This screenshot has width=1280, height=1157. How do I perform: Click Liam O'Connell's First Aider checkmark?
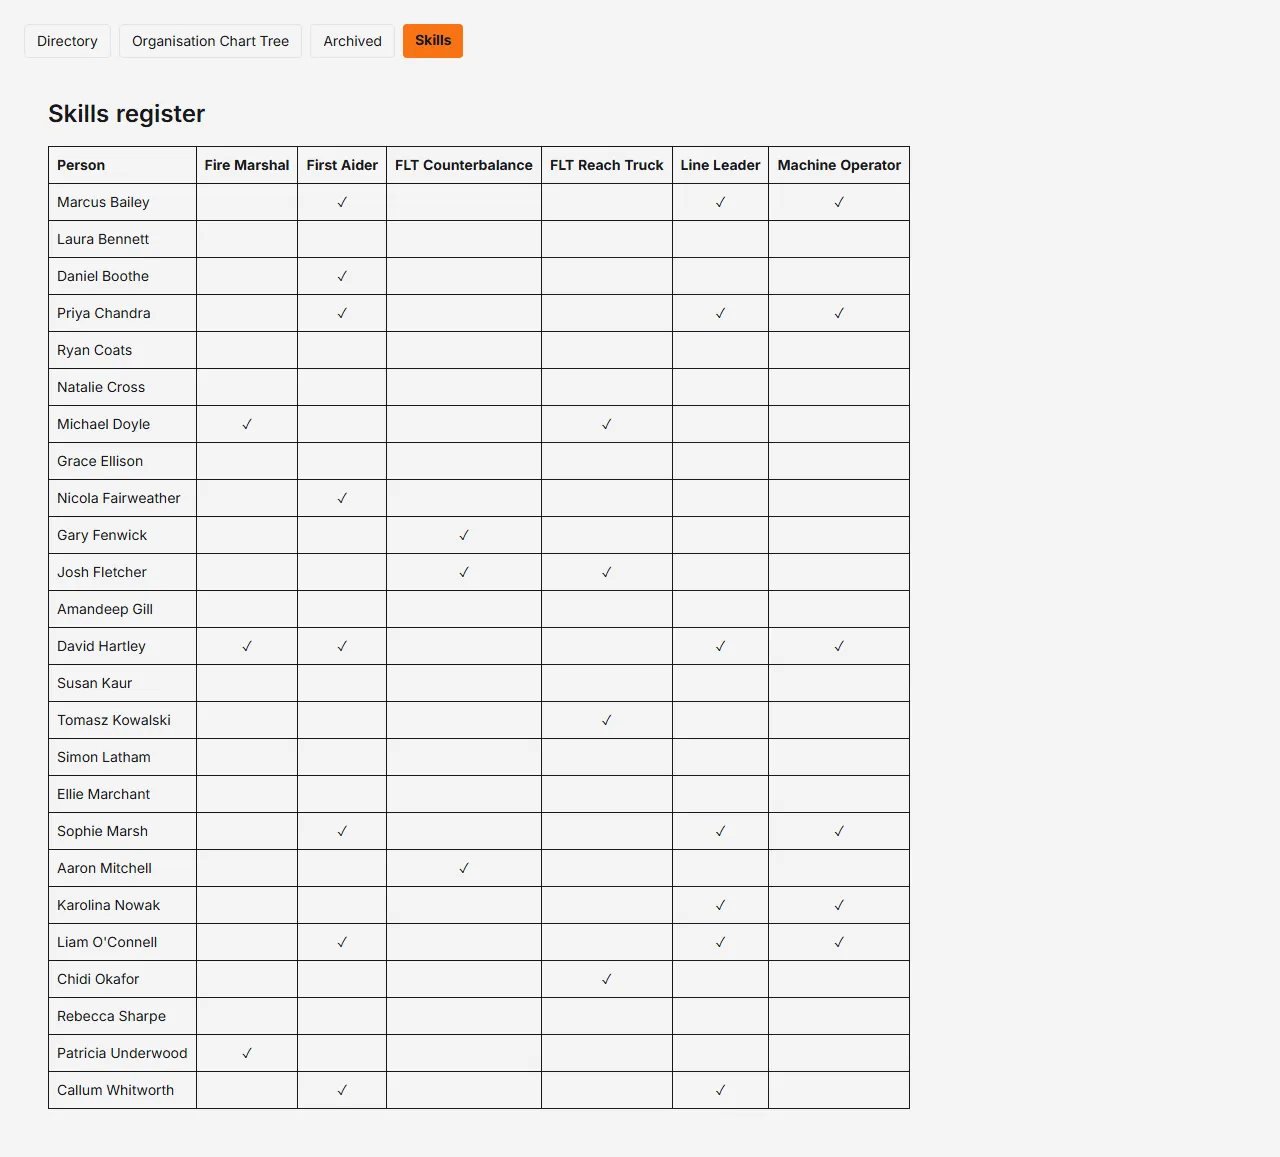(x=342, y=942)
